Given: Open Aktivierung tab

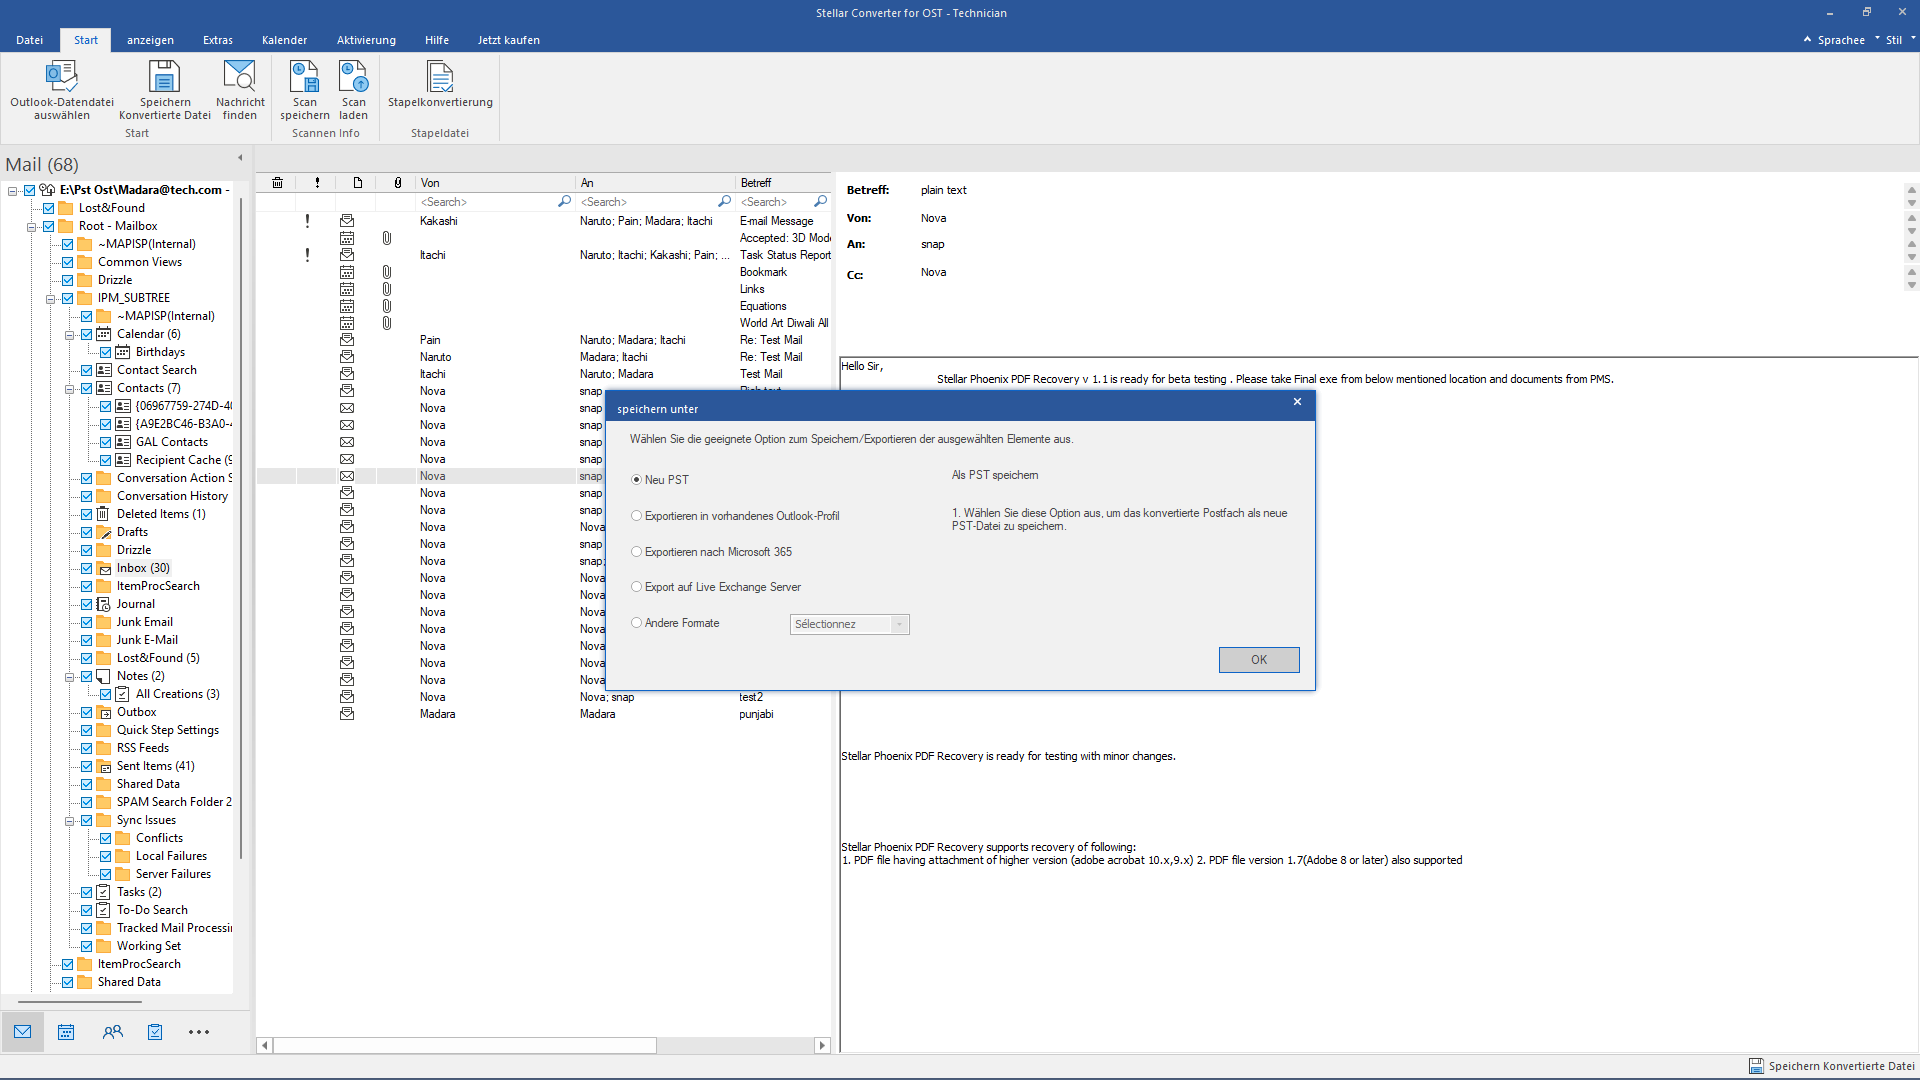Looking at the screenshot, I should 366,40.
